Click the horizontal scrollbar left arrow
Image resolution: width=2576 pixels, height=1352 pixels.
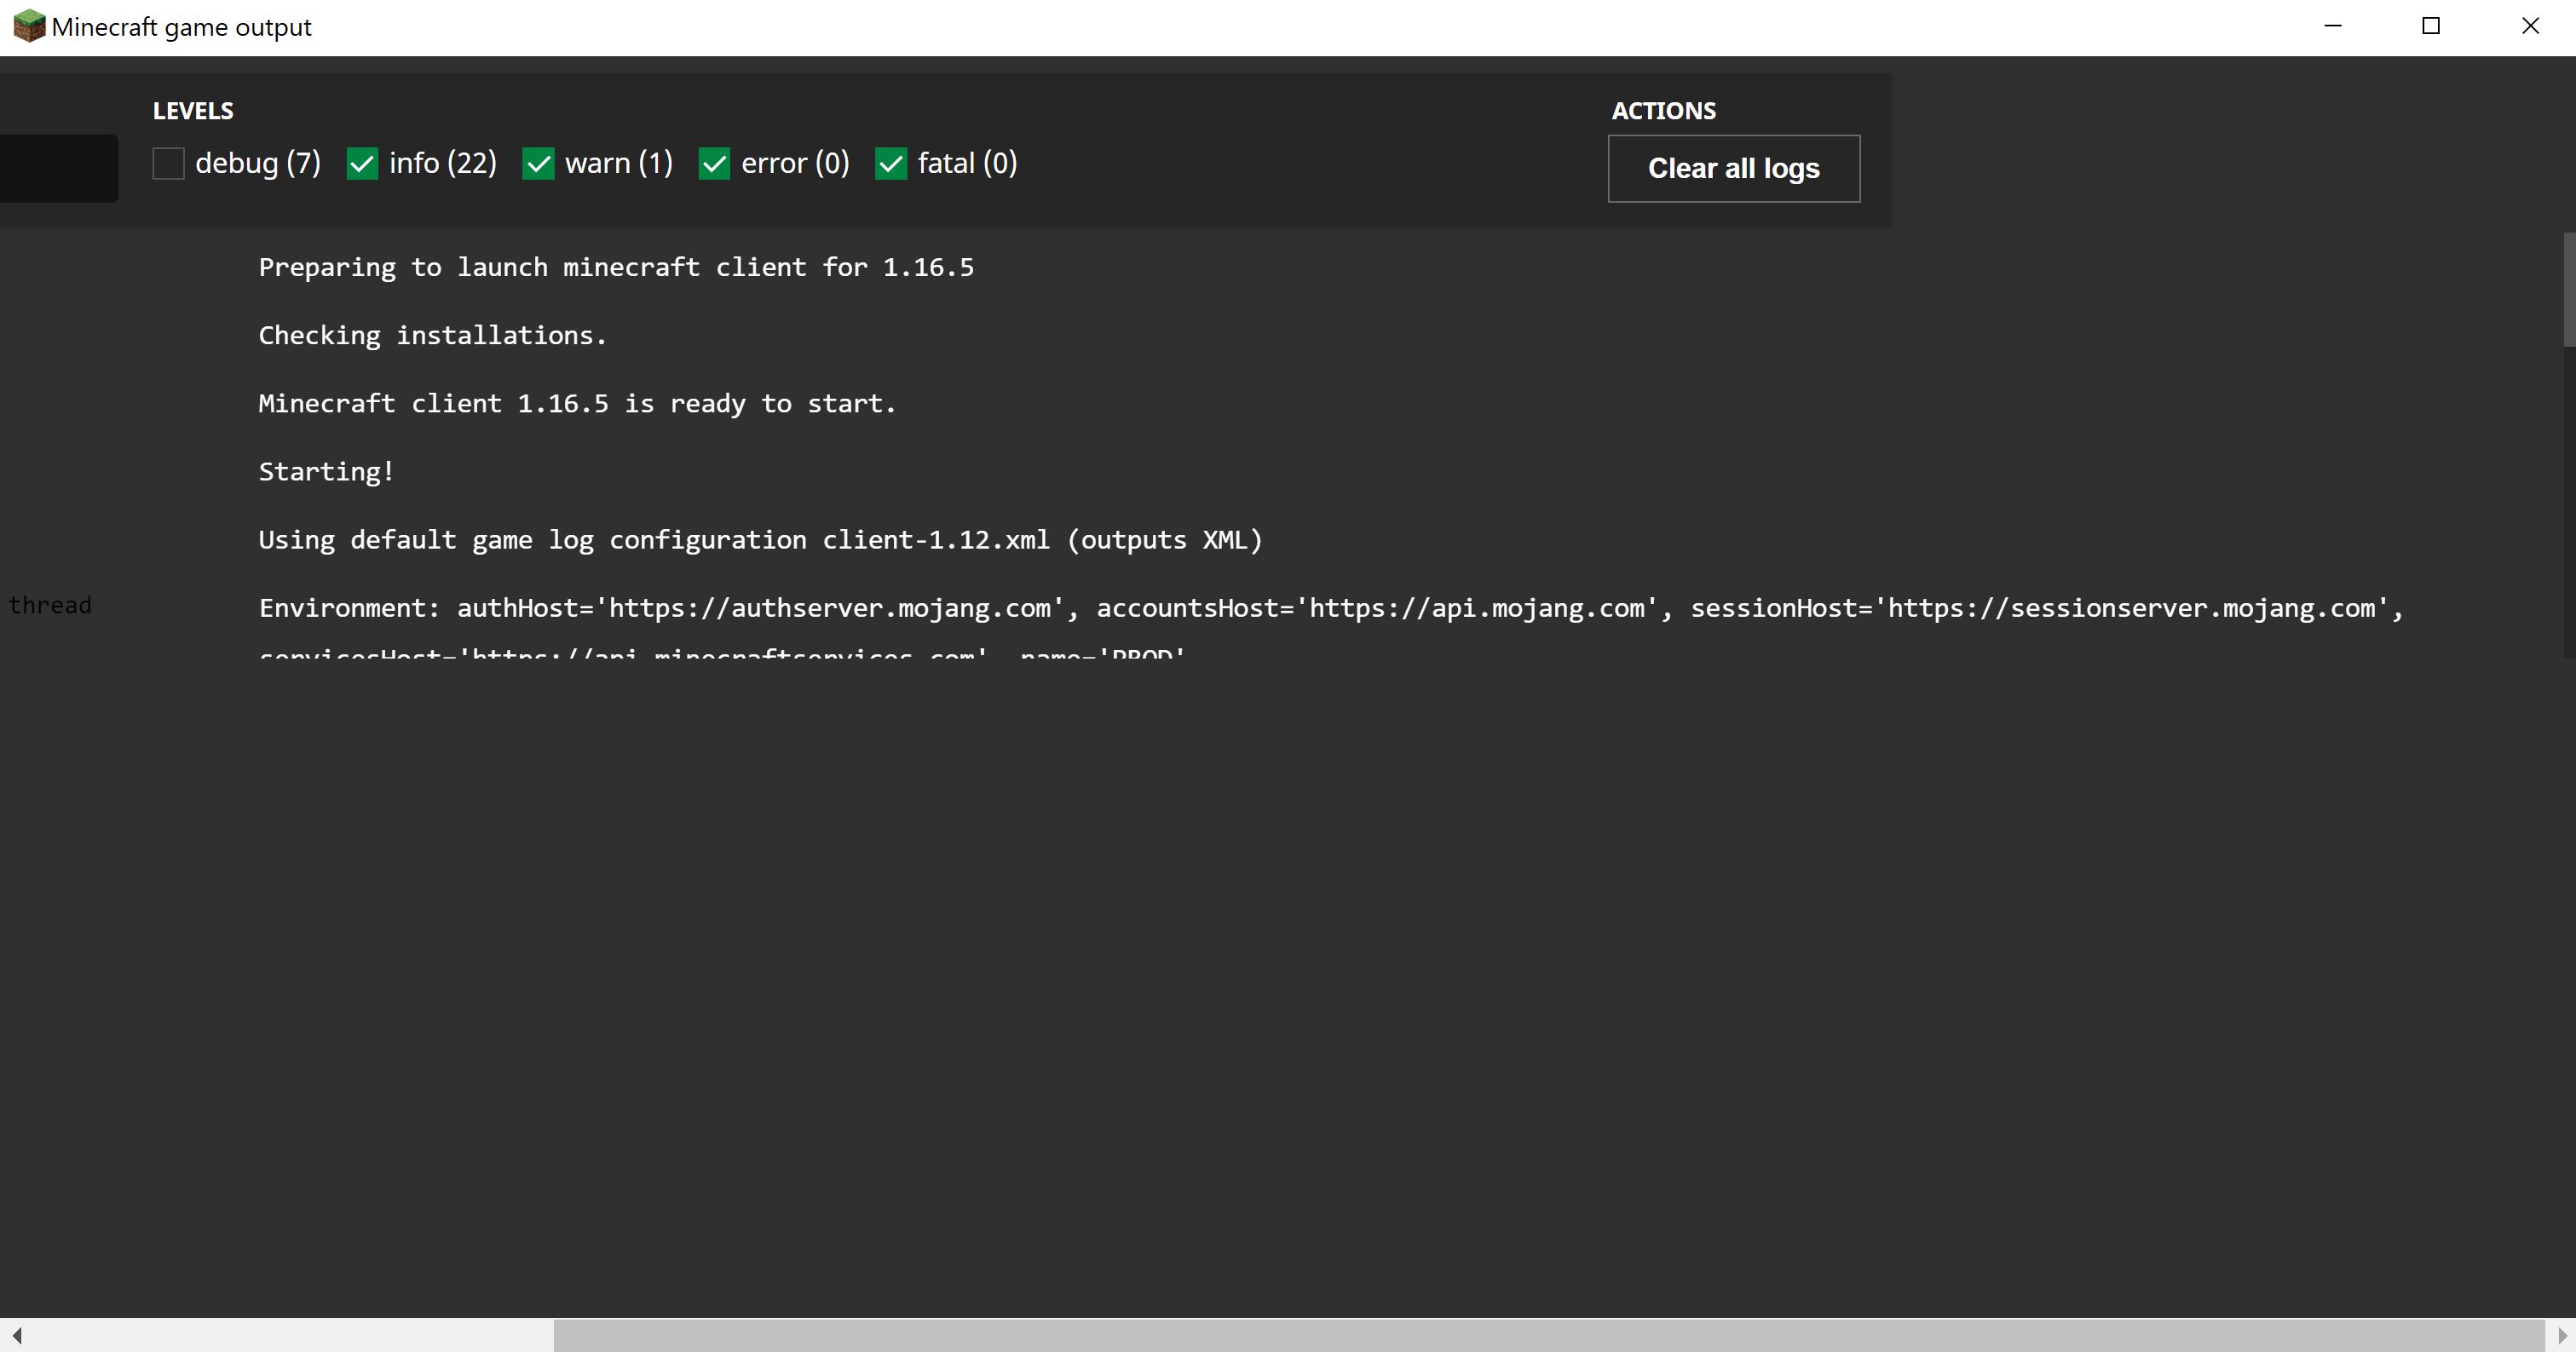16,1335
